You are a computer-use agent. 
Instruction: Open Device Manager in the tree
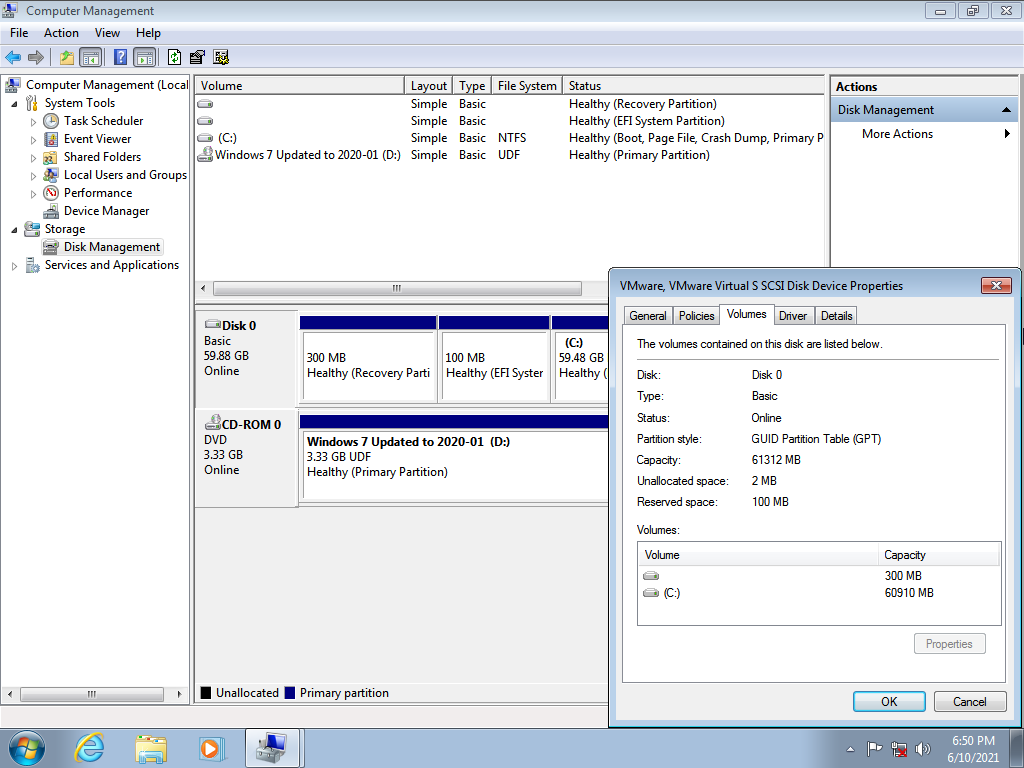coord(106,211)
